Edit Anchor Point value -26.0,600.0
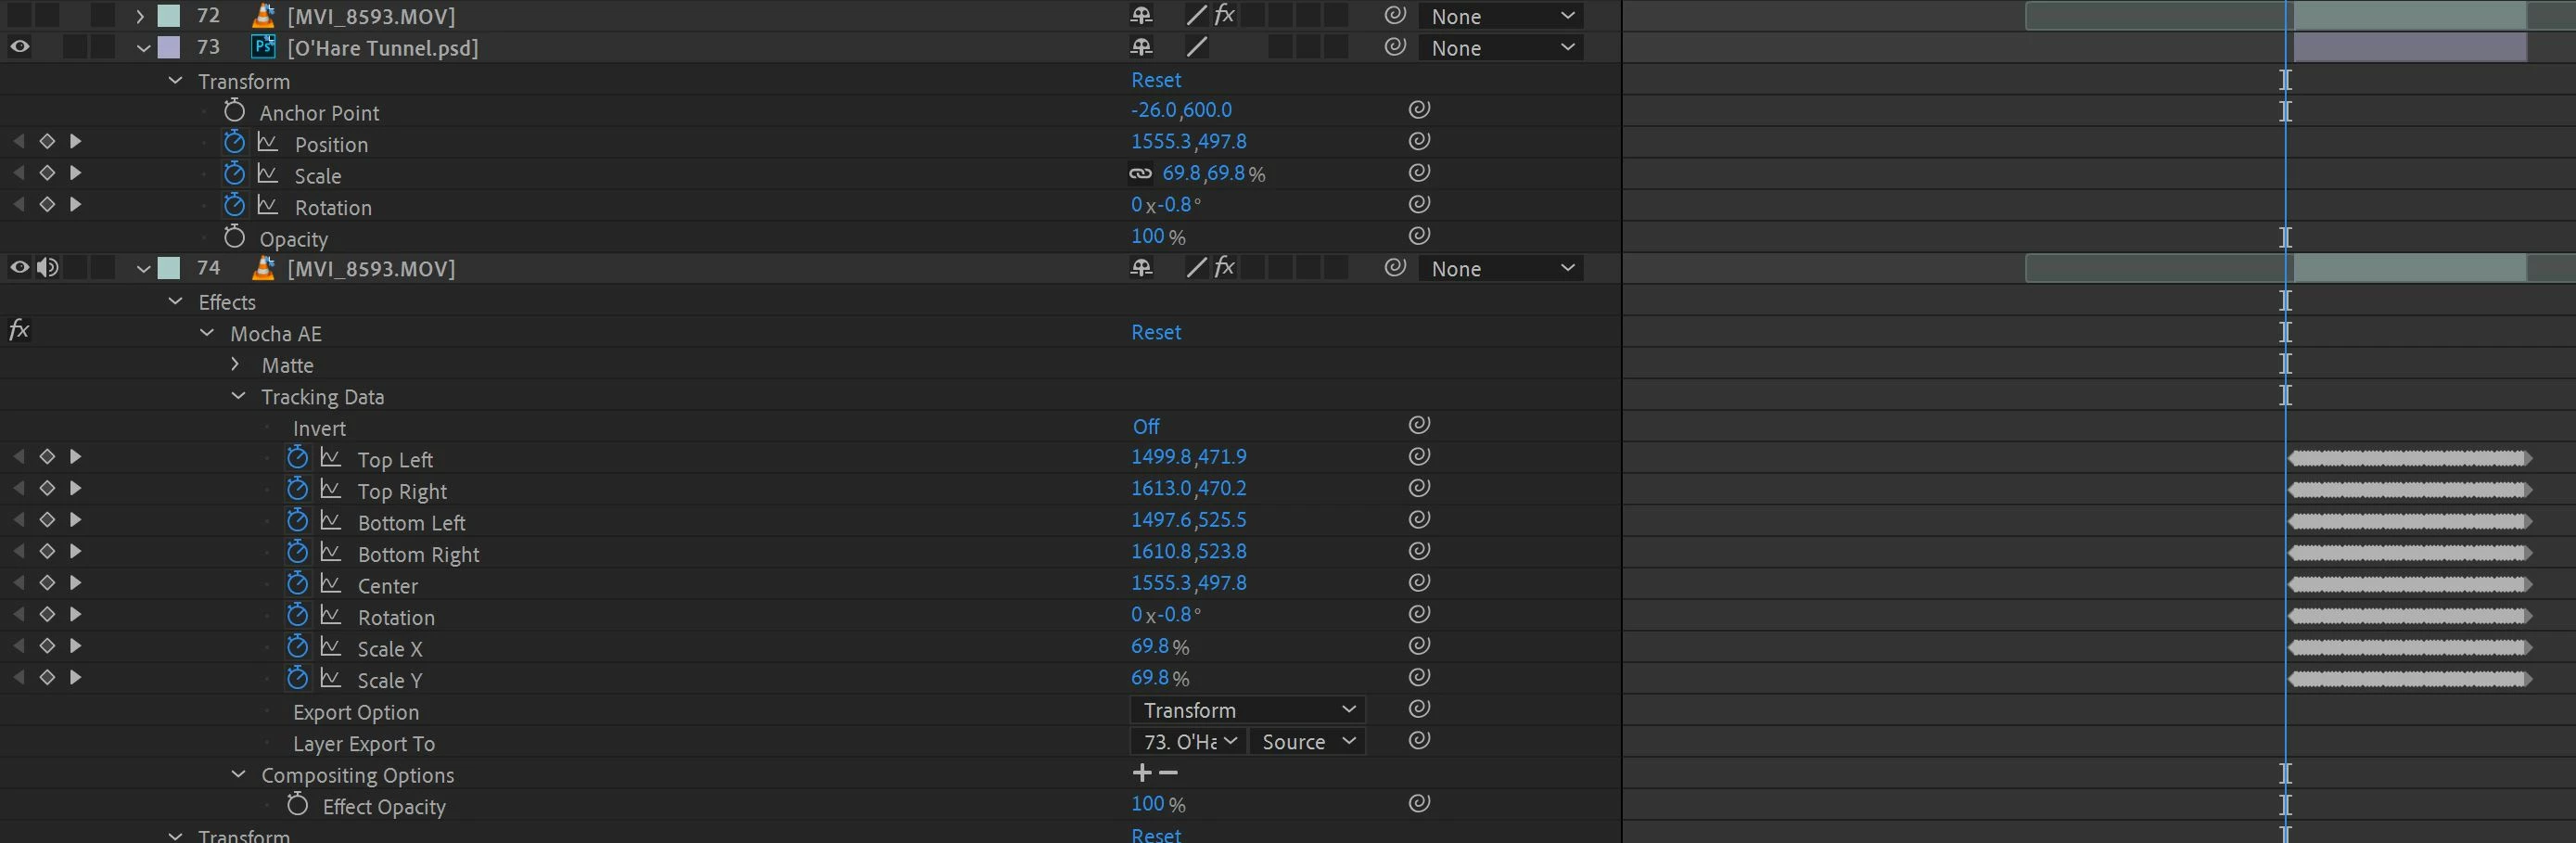This screenshot has height=843, width=2576. tap(1181, 110)
